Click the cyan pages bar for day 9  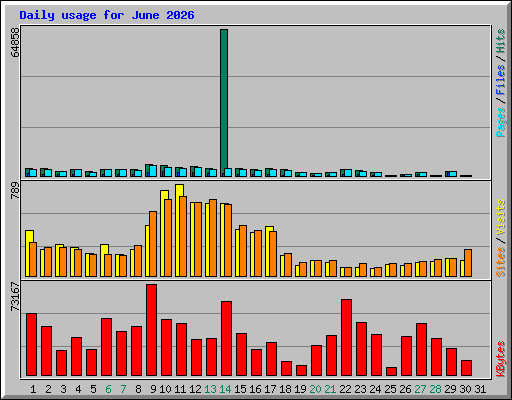(x=153, y=171)
